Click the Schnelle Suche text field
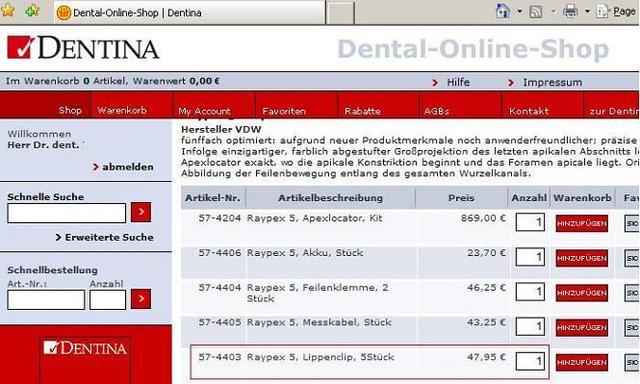Screen dimensions: 640x384 (x=67, y=213)
